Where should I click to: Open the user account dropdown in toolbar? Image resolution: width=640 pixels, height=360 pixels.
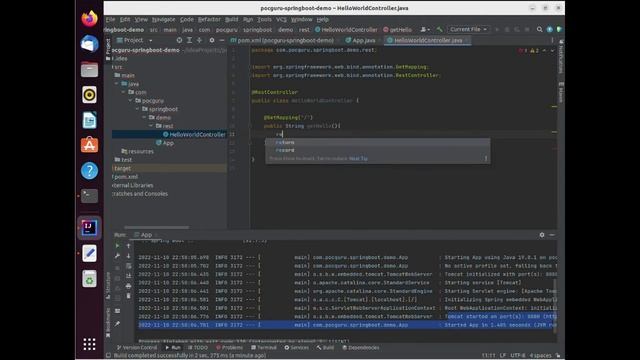click(x=425, y=29)
